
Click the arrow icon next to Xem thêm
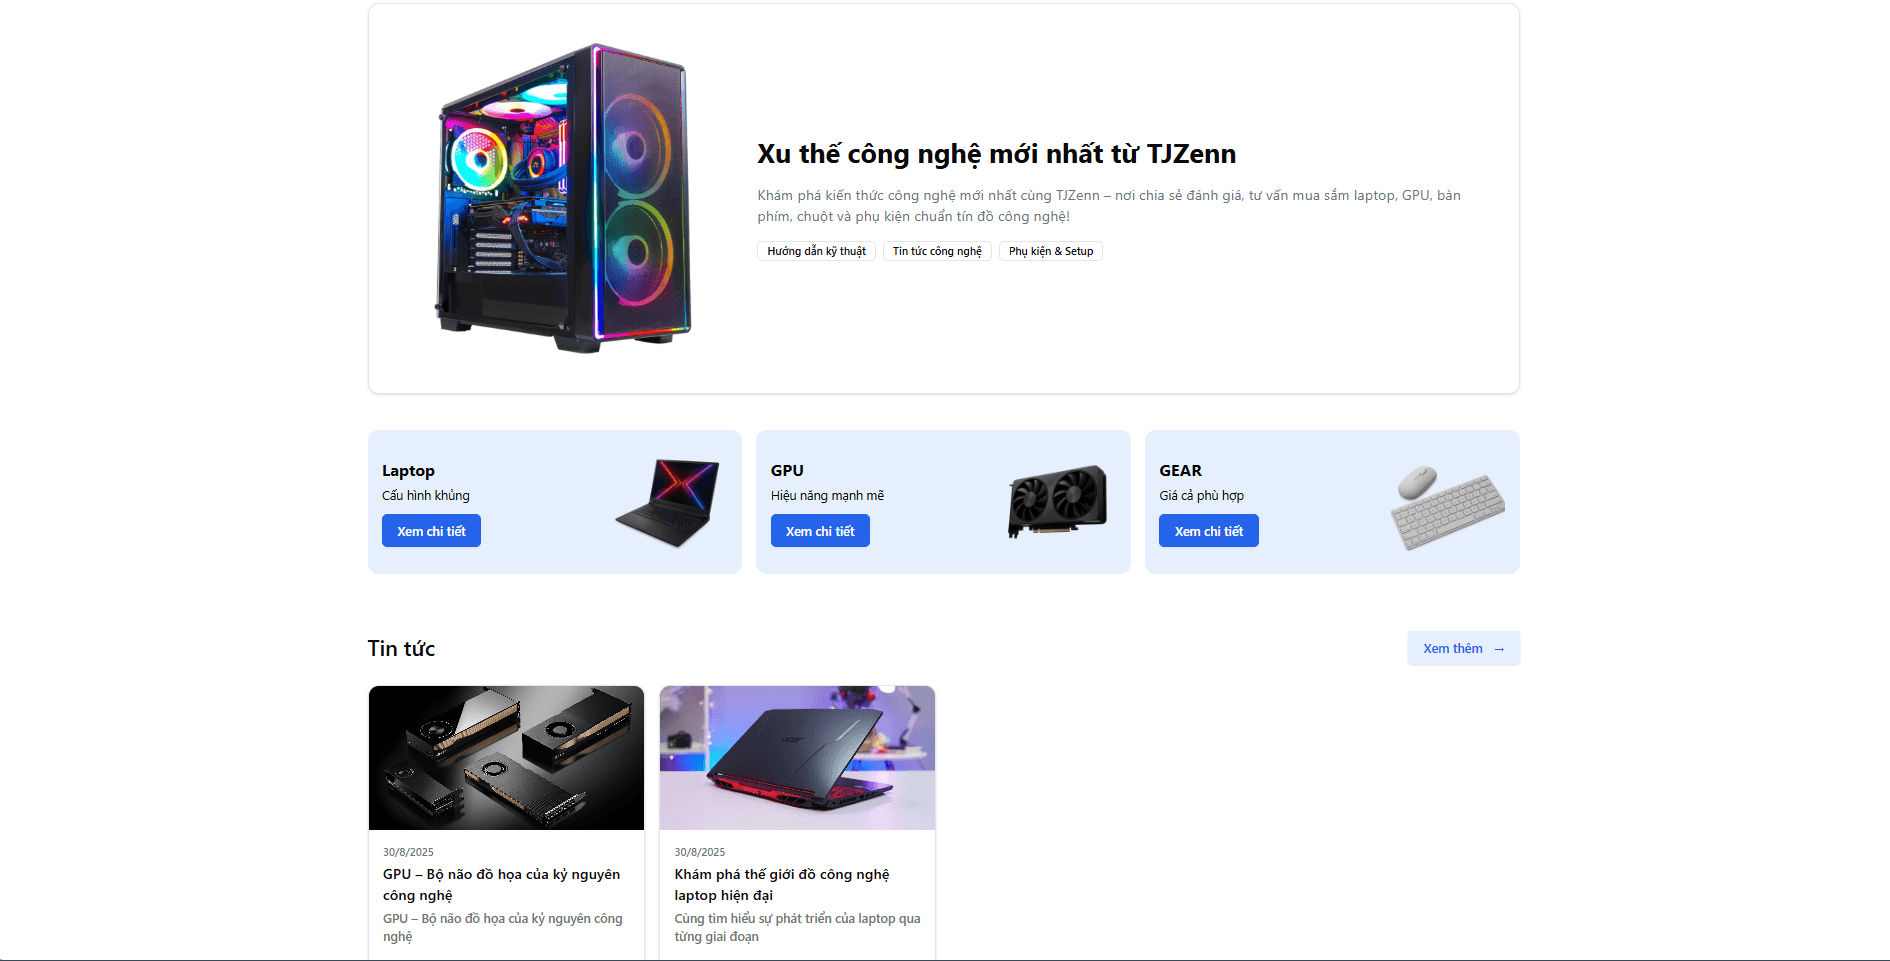coord(1499,649)
